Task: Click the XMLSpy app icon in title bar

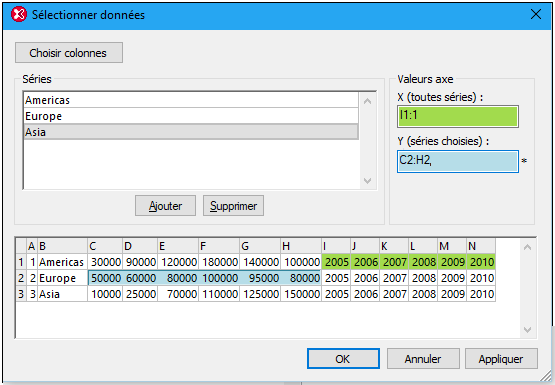Action: [x=19, y=15]
